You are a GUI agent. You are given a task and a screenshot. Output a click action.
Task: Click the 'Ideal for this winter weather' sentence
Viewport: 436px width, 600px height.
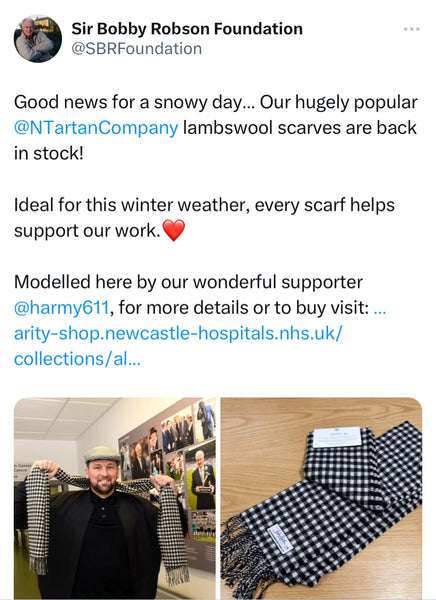[x=204, y=218]
